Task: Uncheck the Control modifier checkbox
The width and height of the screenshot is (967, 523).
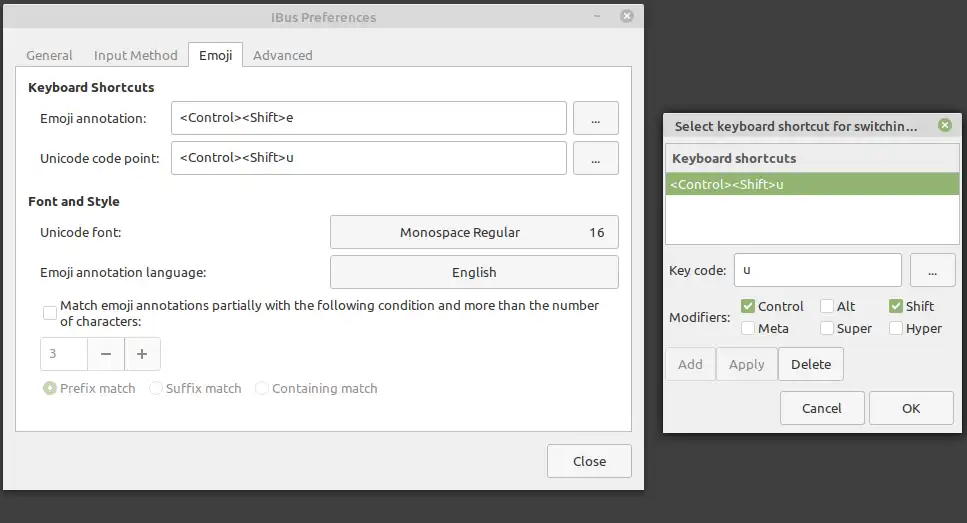Action: (x=748, y=306)
